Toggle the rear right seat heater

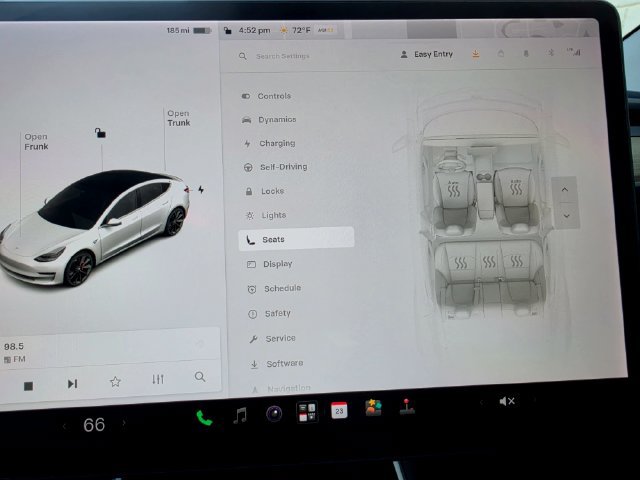[x=516, y=261]
